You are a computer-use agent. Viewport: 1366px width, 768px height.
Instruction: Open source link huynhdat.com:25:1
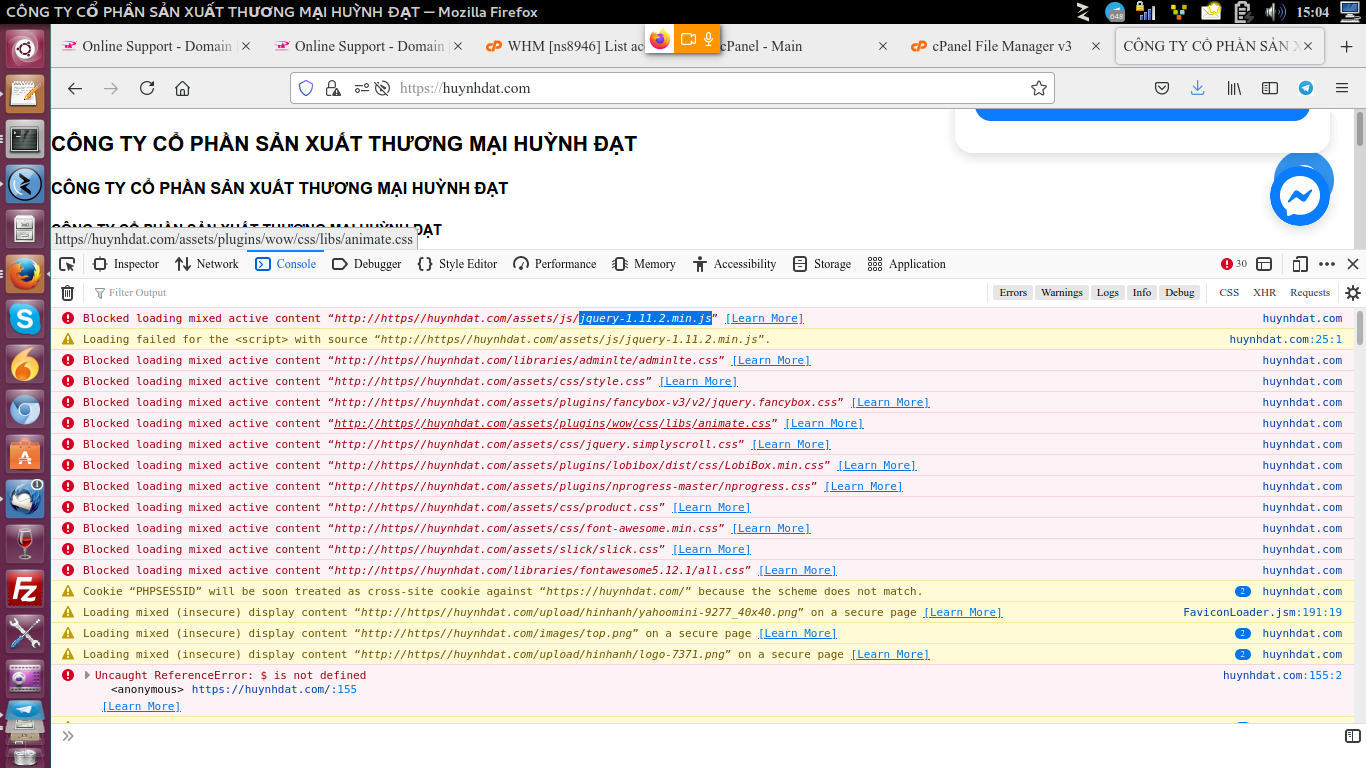coord(1285,339)
